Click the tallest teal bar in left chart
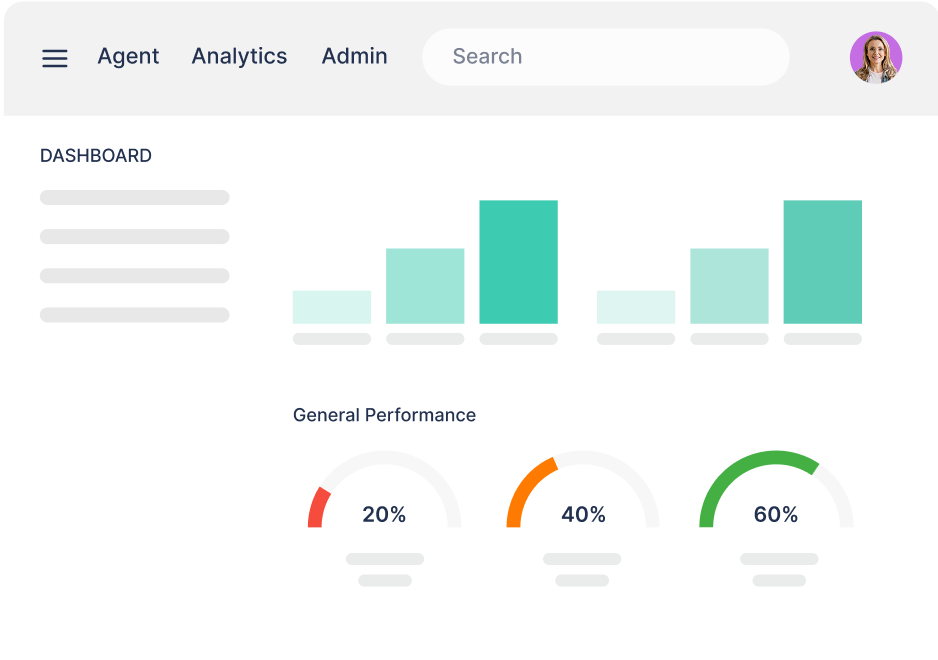938x660 pixels. click(x=518, y=260)
